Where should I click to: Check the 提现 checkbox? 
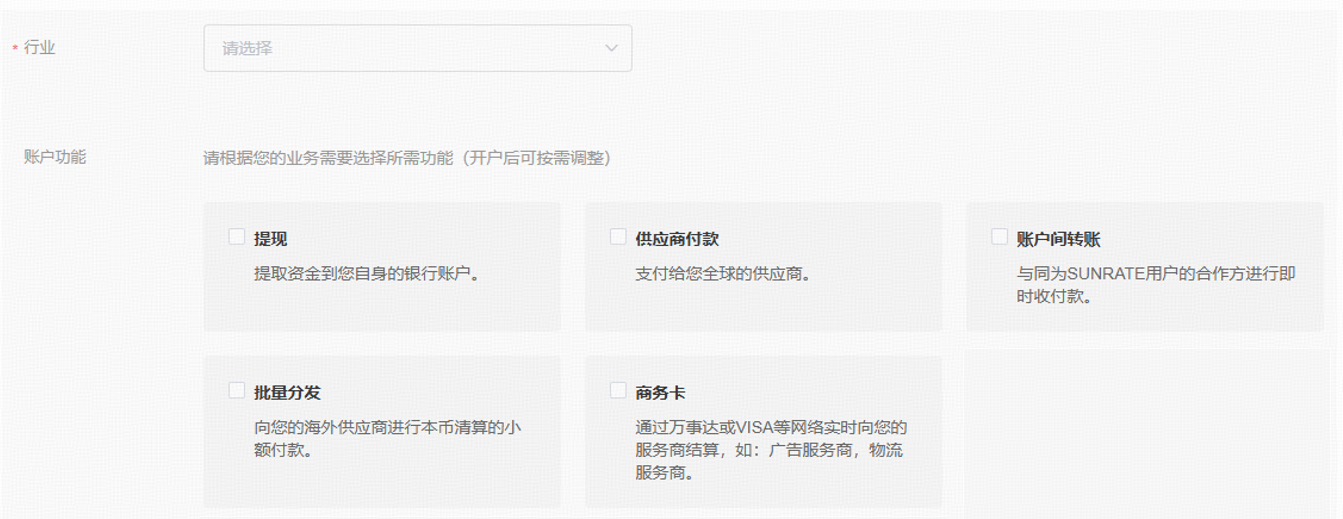(237, 237)
